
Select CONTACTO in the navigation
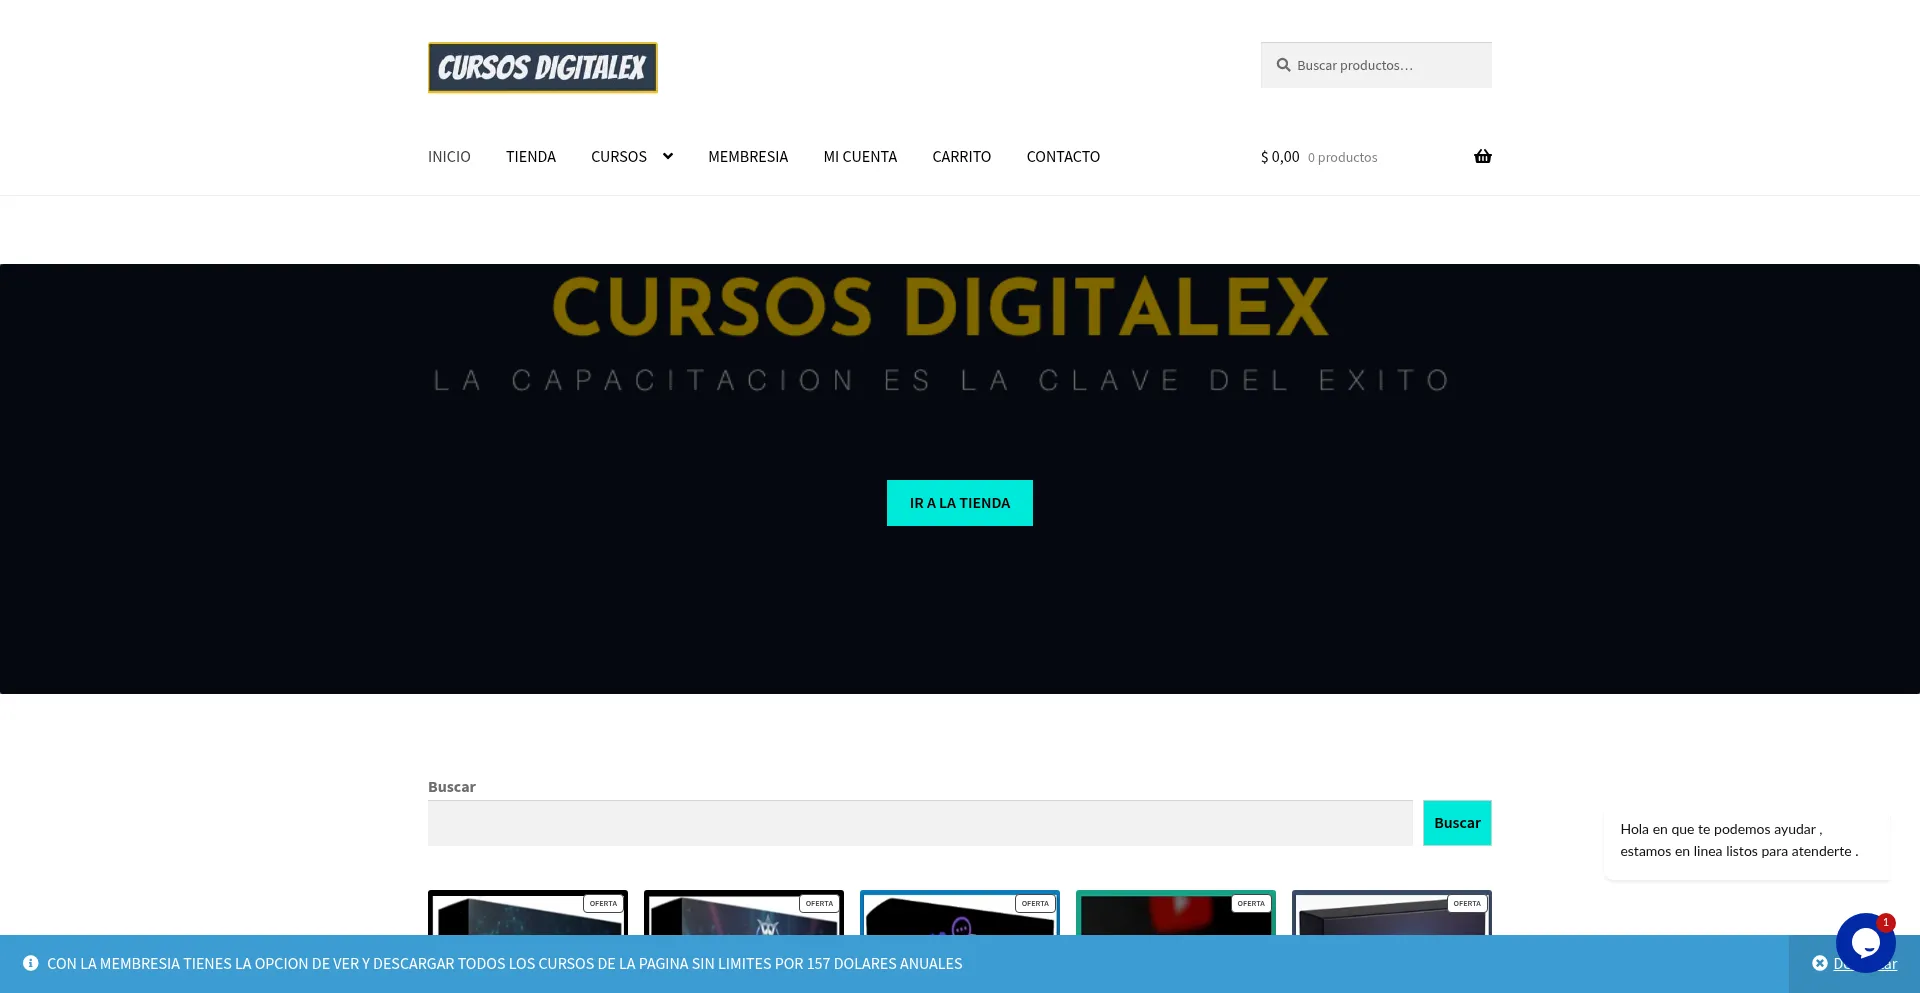(1063, 157)
